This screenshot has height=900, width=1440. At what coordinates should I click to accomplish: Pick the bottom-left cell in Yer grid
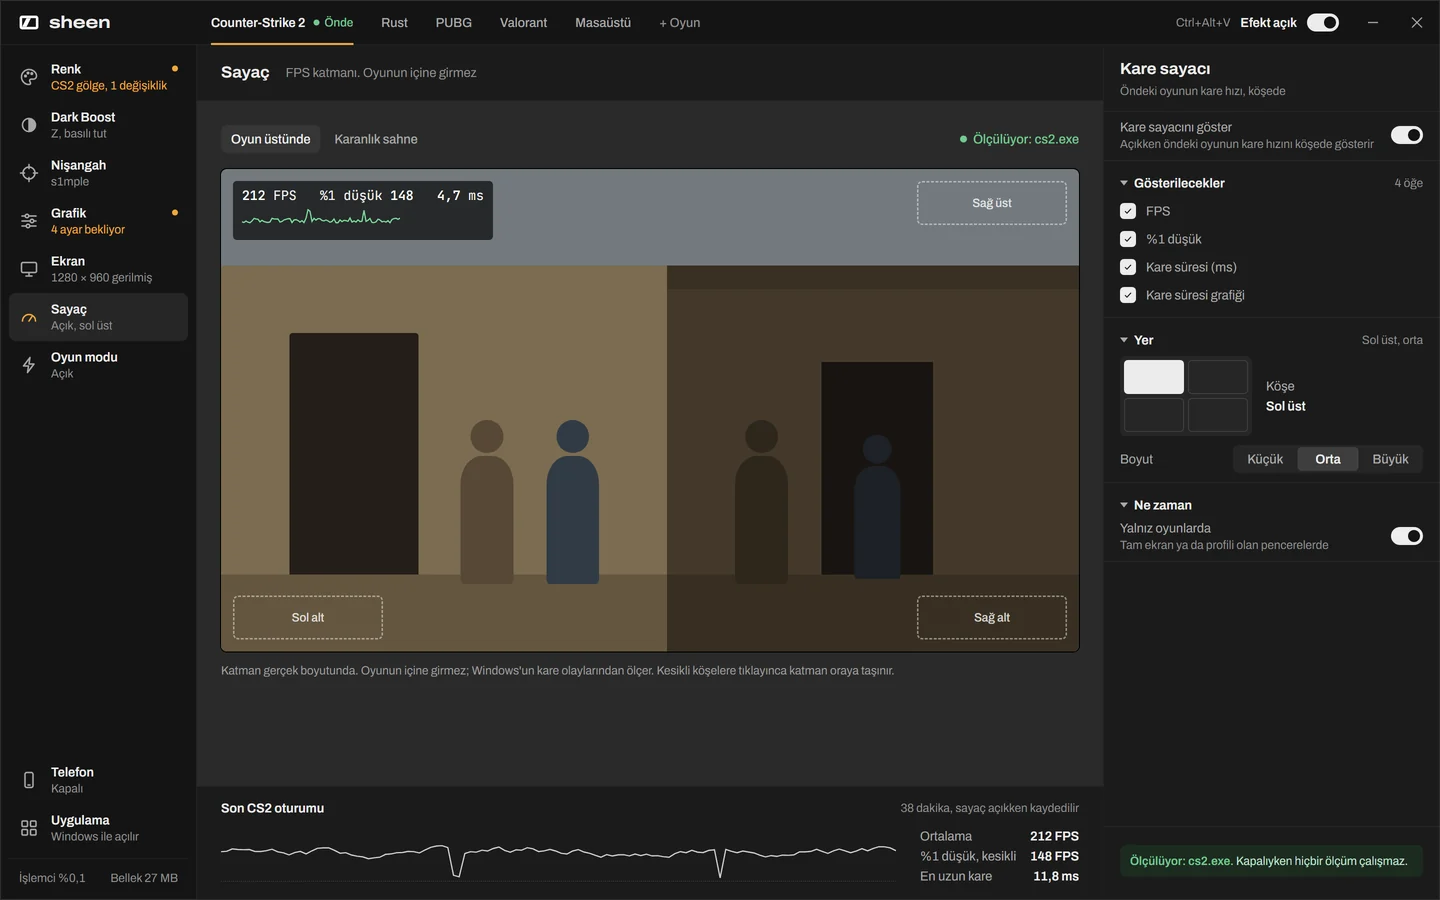1154,414
